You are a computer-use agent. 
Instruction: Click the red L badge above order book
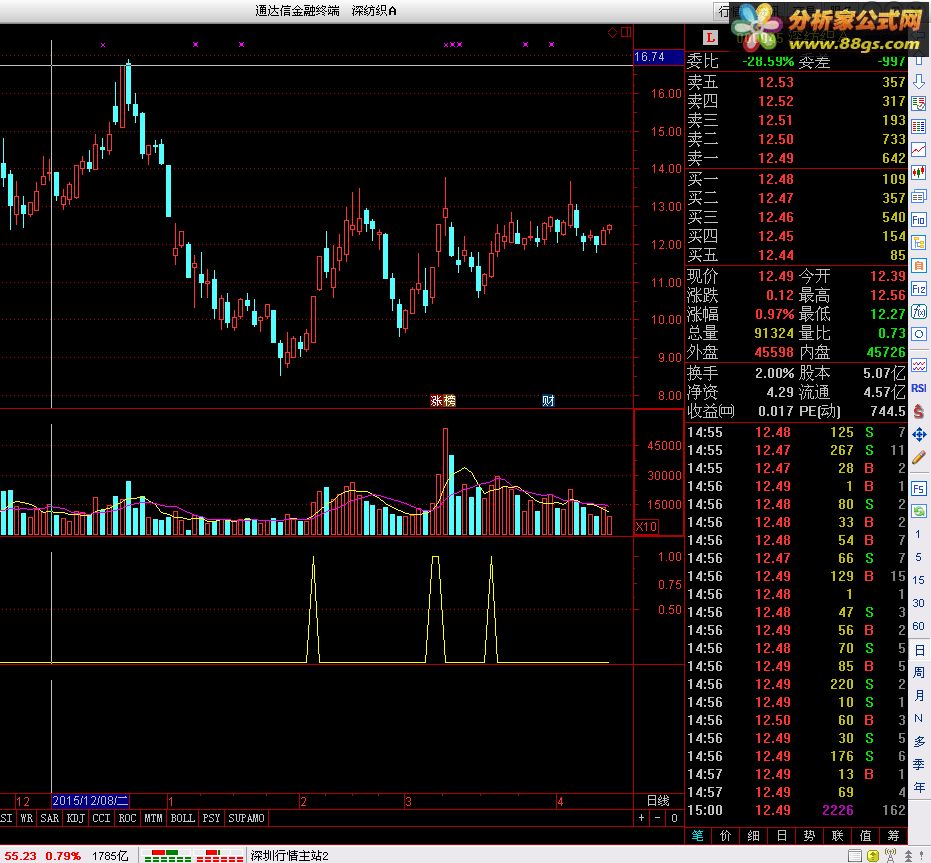(x=710, y=37)
